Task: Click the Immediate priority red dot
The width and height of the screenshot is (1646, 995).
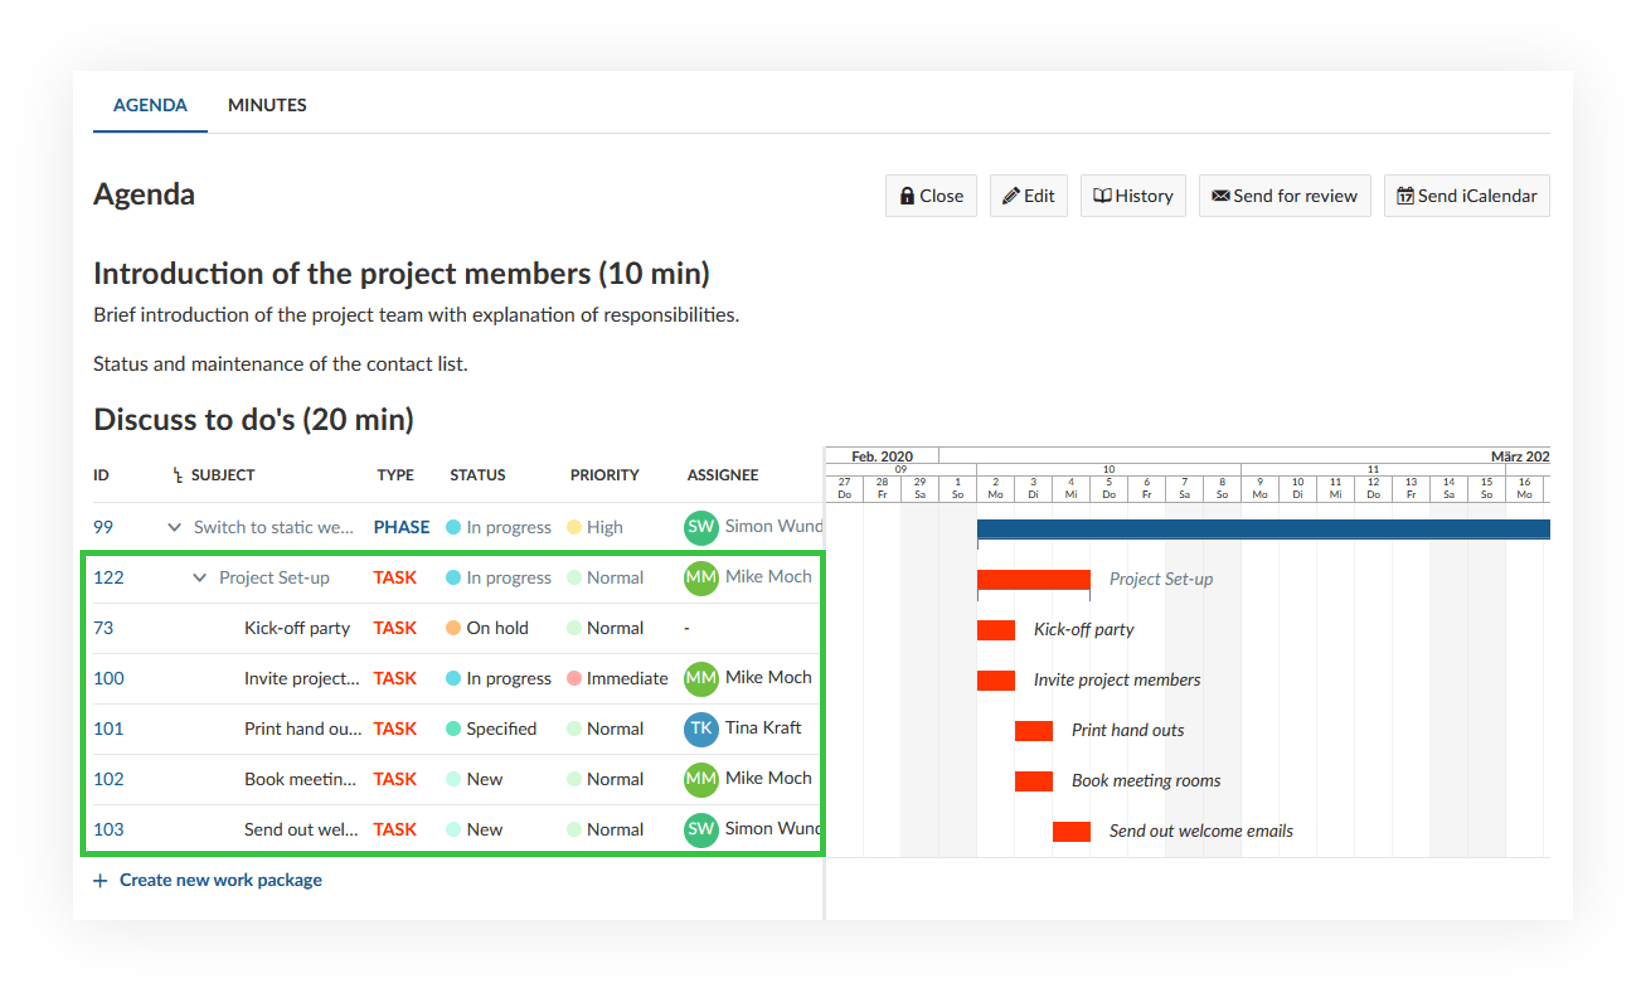Action: (574, 678)
